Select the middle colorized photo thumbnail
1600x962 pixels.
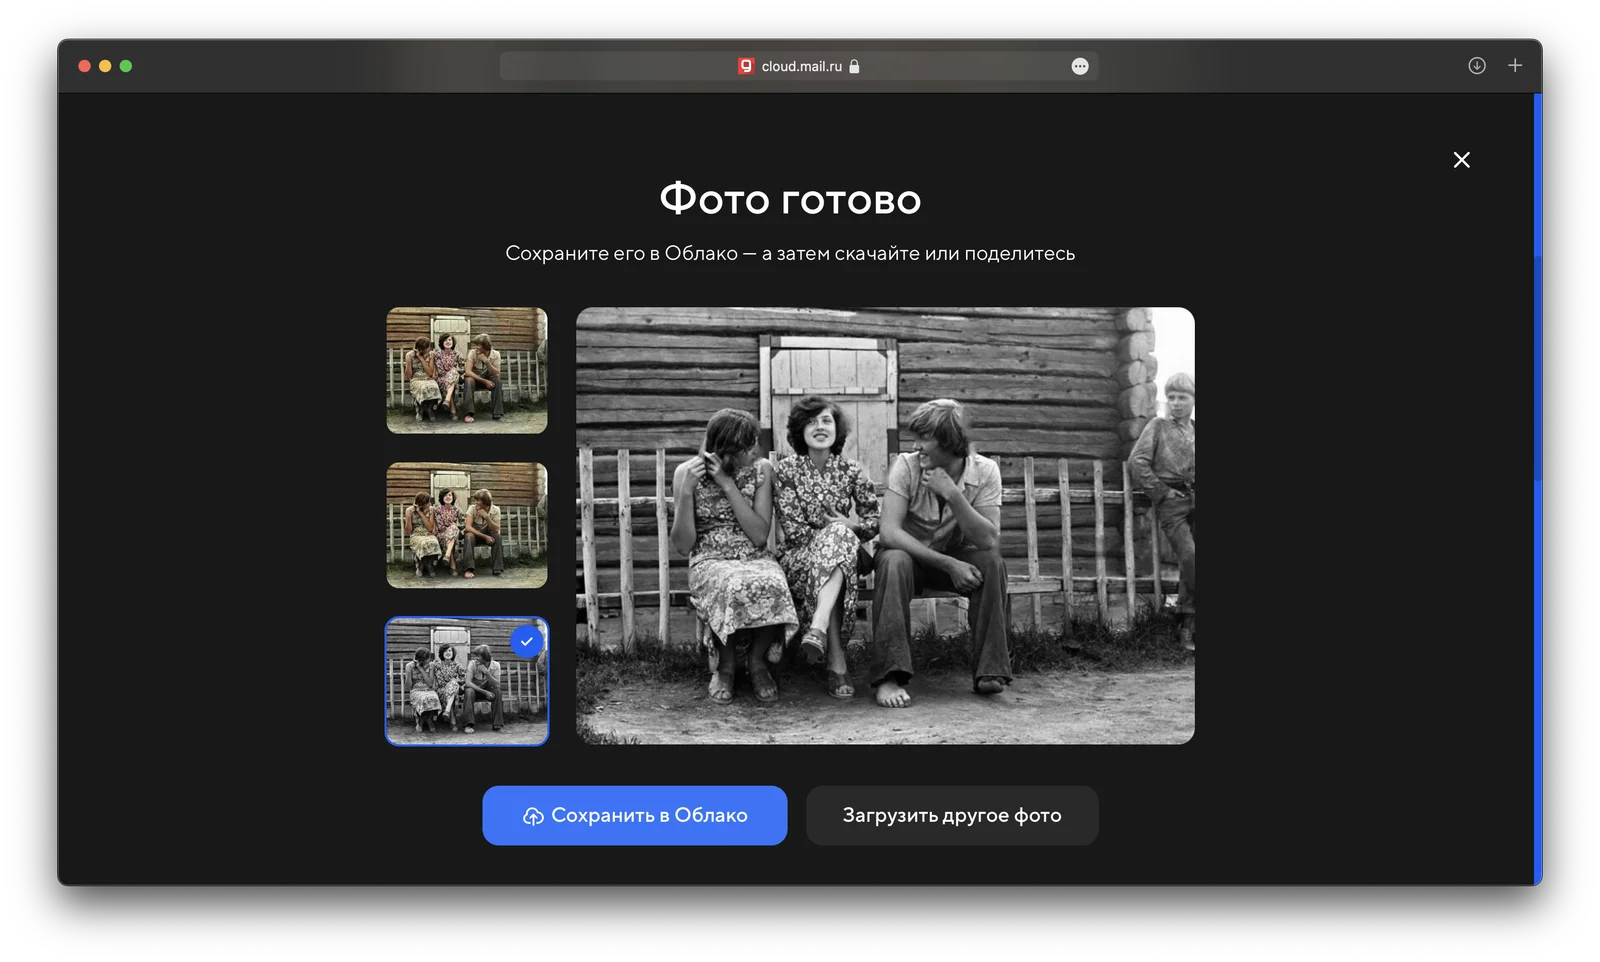coord(467,525)
